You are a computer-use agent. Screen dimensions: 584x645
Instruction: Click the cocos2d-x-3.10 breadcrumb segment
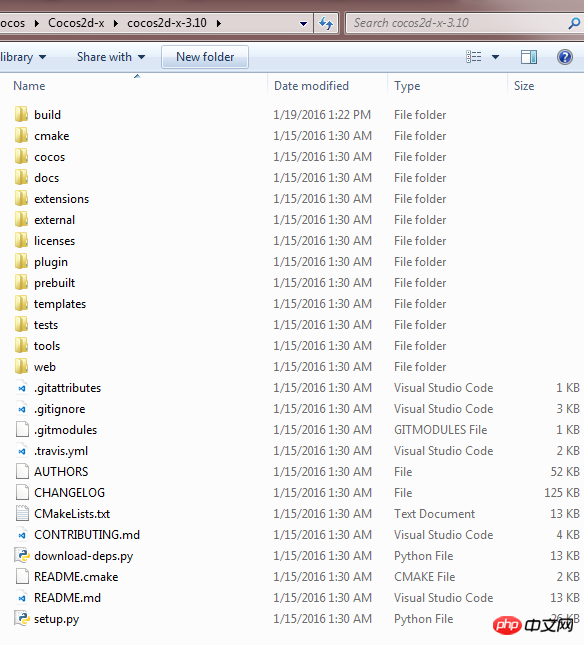[x=167, y=23]
